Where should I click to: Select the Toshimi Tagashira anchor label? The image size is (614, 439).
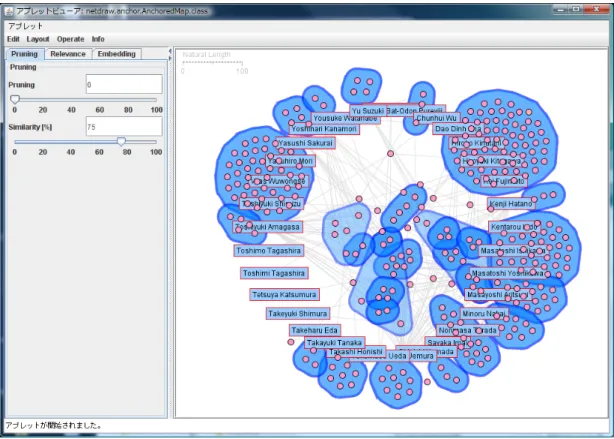(274, 273)
